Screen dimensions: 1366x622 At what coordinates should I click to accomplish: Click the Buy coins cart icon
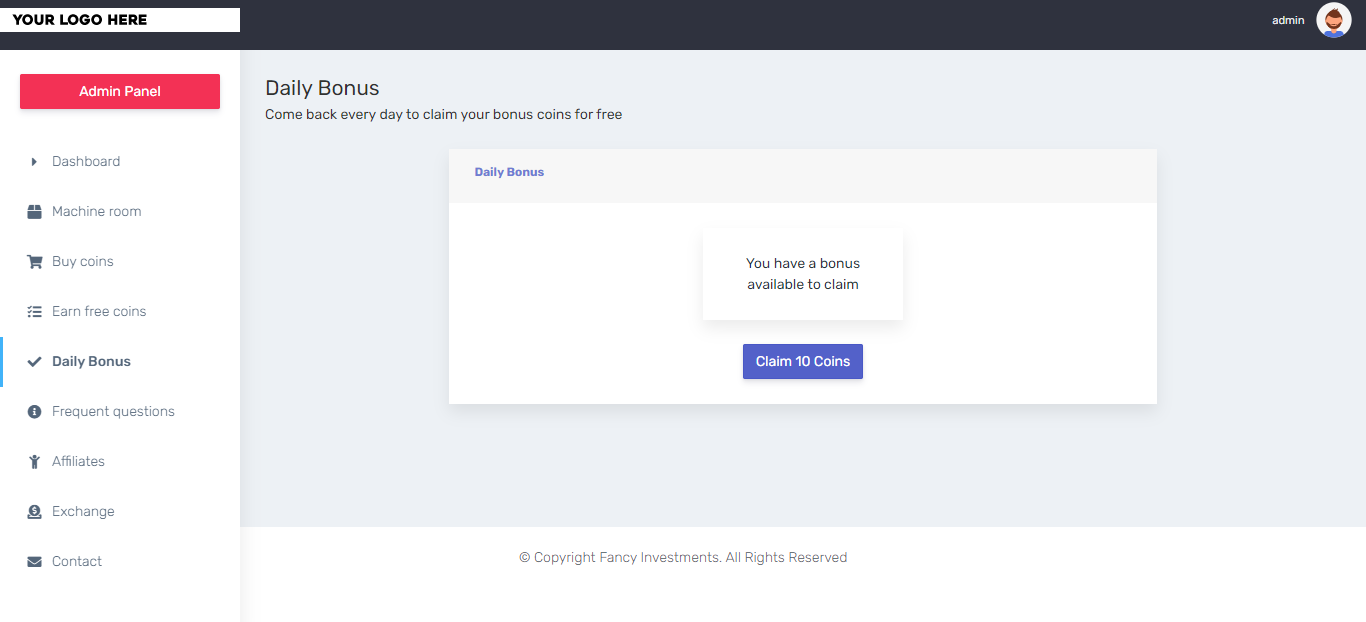tap(34, 261)
